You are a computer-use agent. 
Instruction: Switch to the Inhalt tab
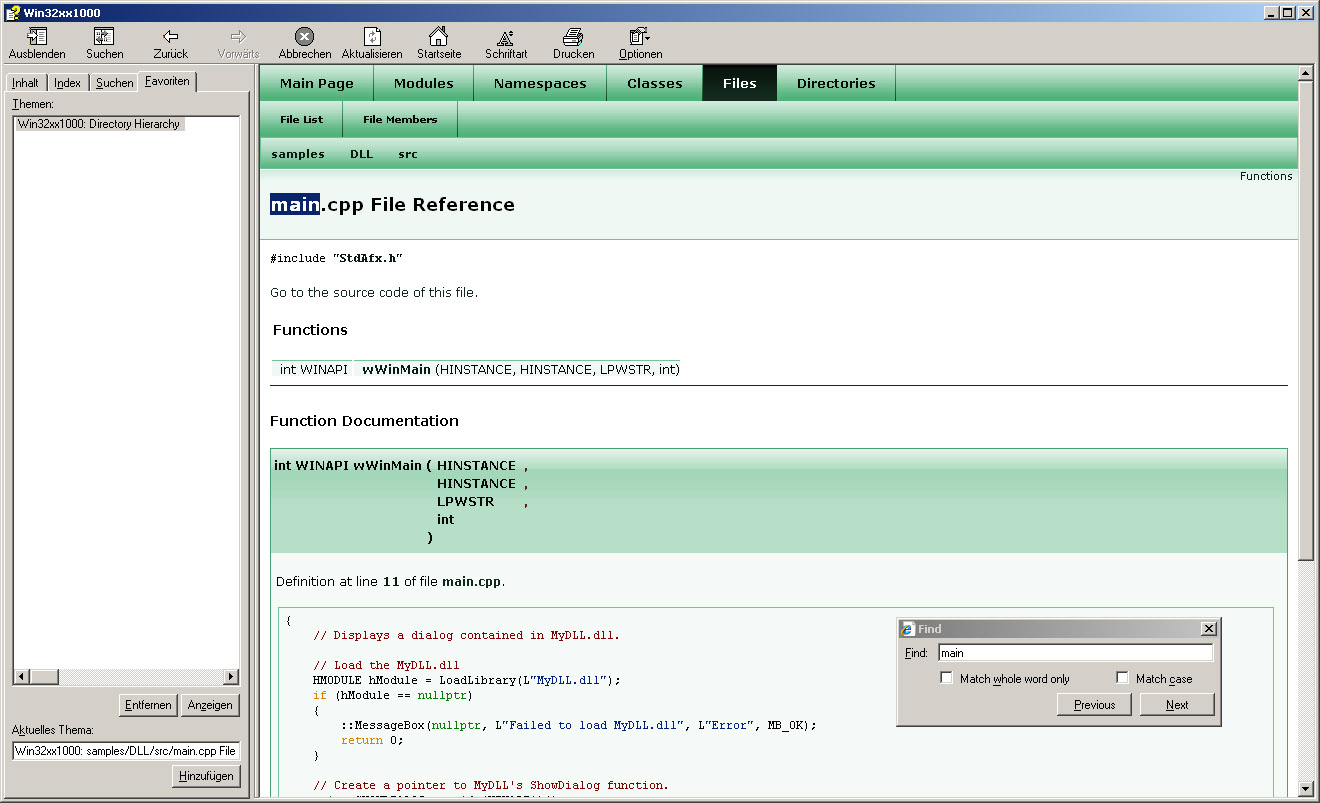[x=26, y=83]
